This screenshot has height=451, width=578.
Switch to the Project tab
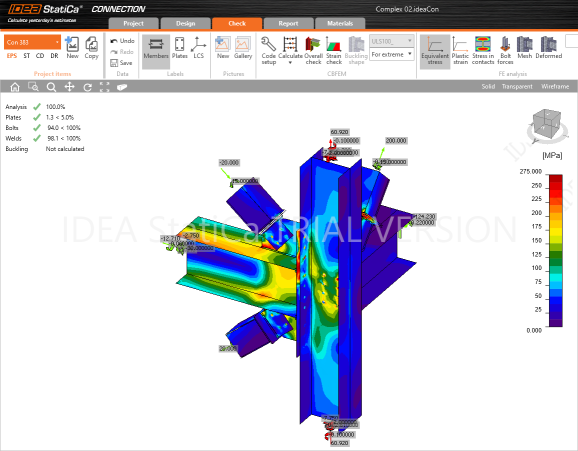(x=133, y=23)
